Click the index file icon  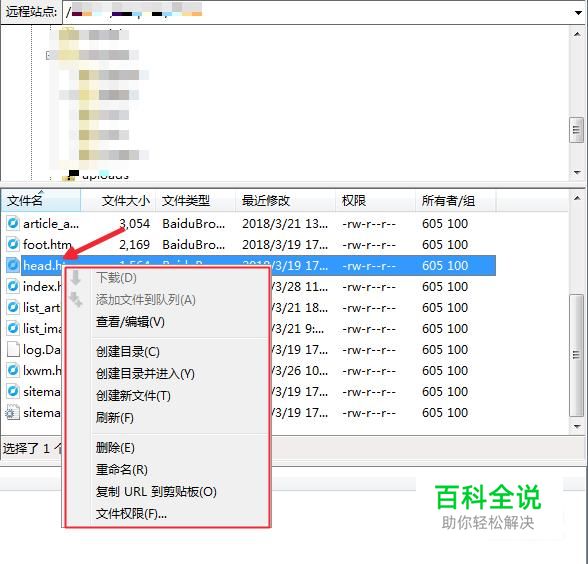13,286
